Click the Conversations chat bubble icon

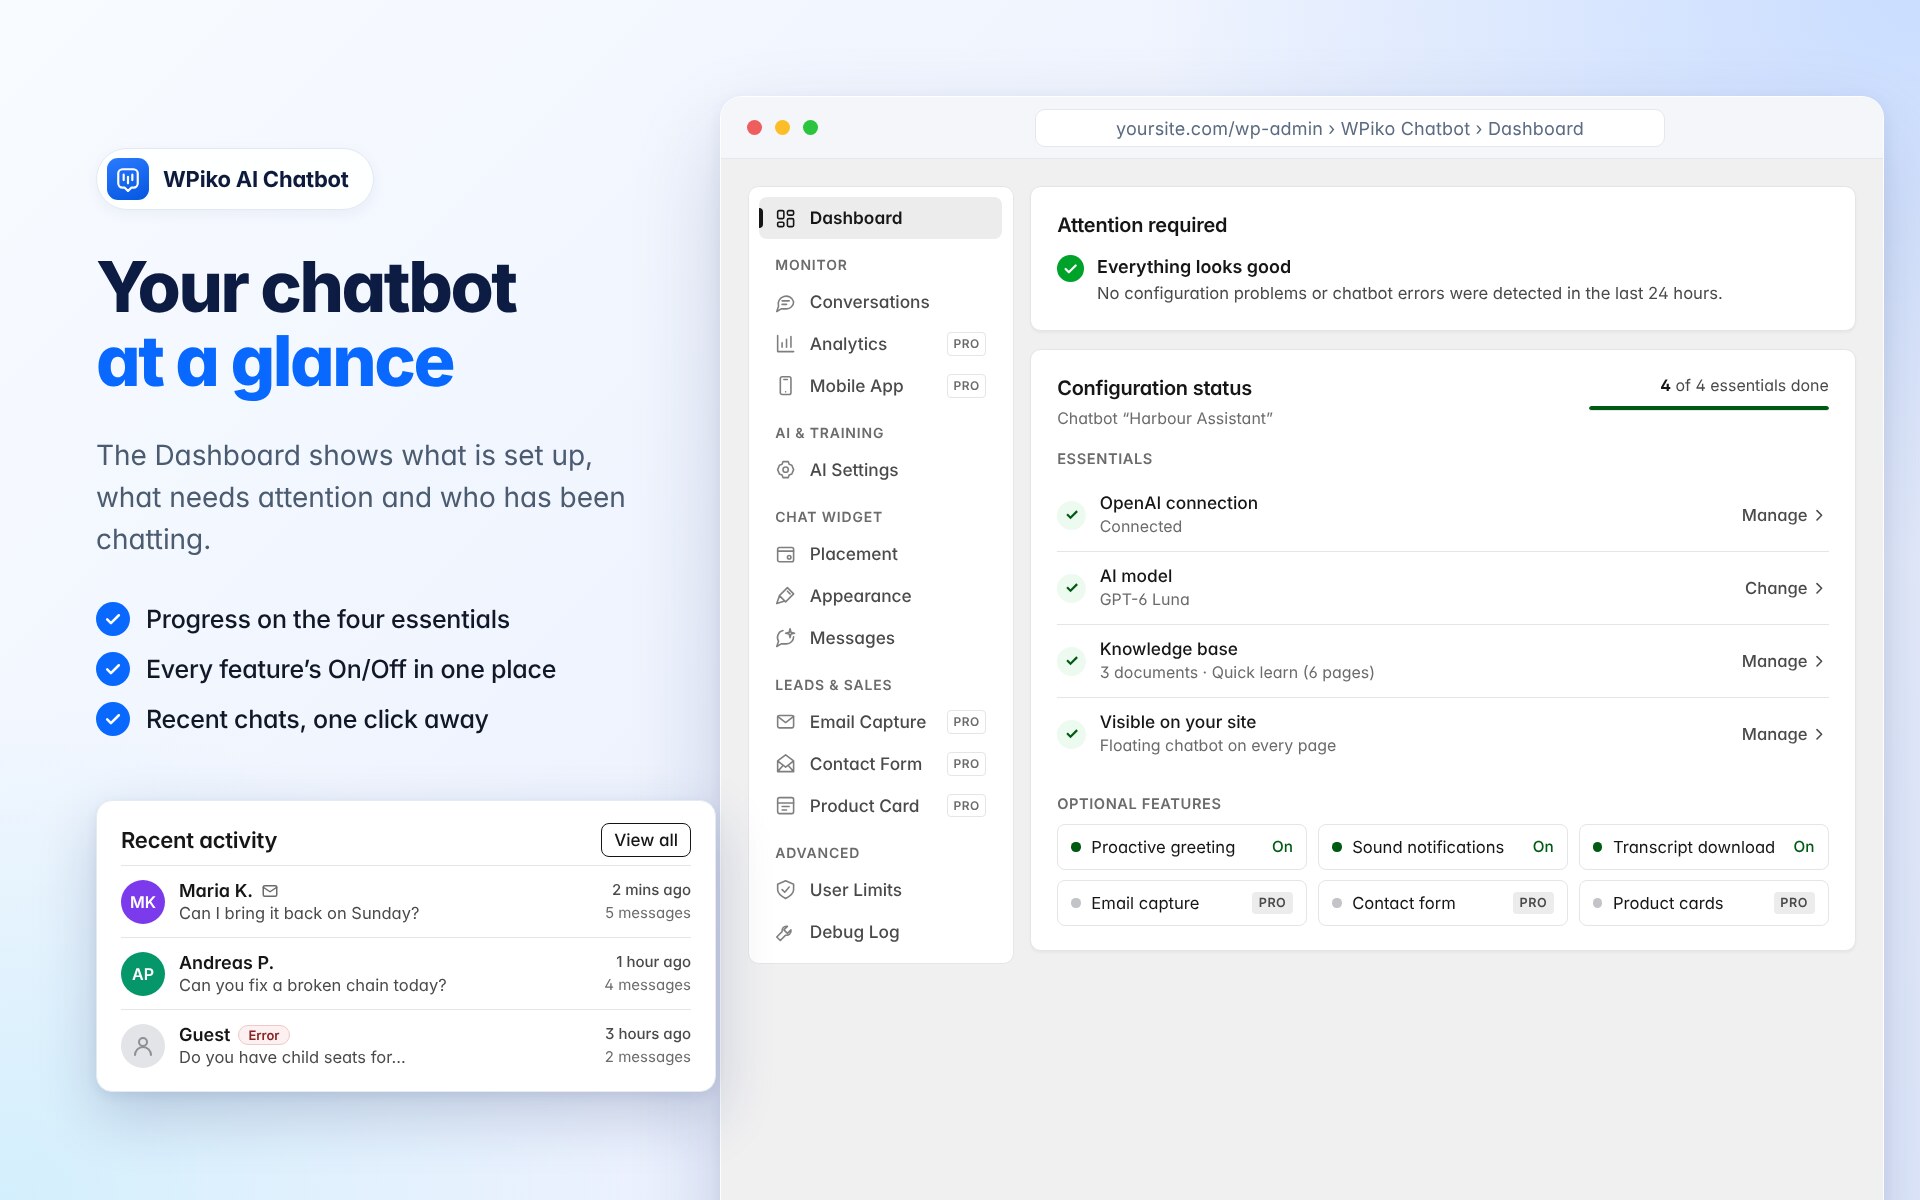[785, 302]
